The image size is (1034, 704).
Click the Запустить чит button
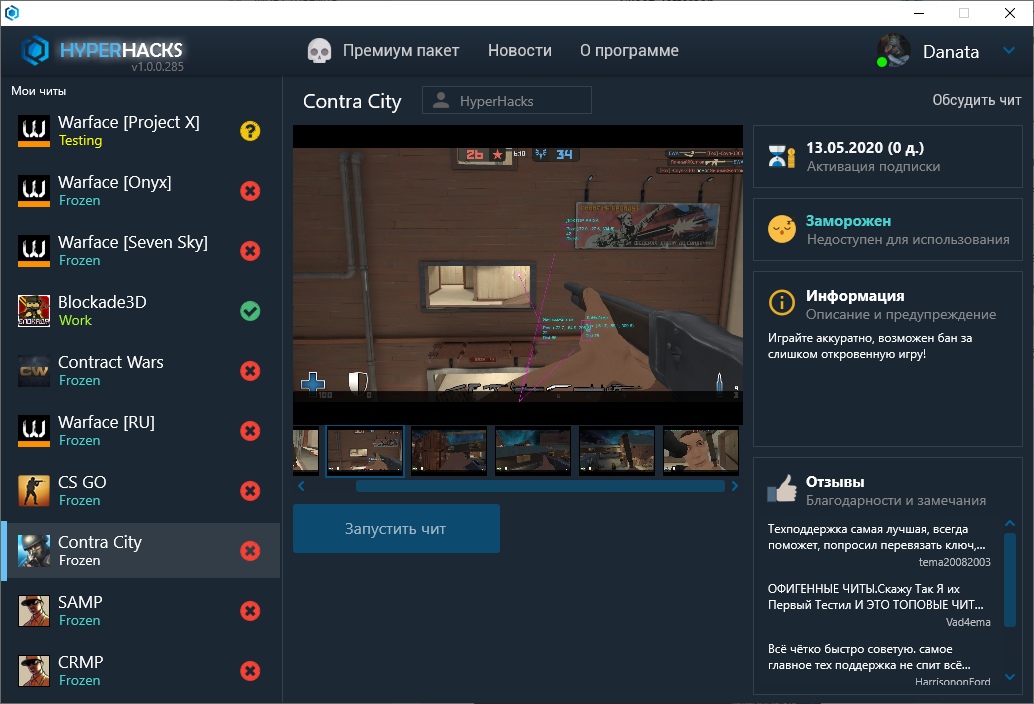(396, 529)
